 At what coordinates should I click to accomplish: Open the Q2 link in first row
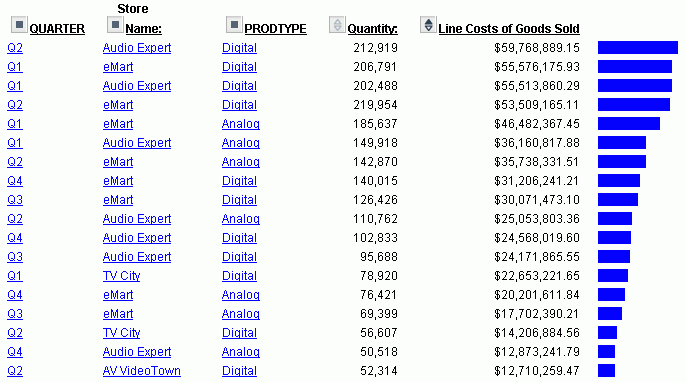pyautogui.click(x=15, y=48)
